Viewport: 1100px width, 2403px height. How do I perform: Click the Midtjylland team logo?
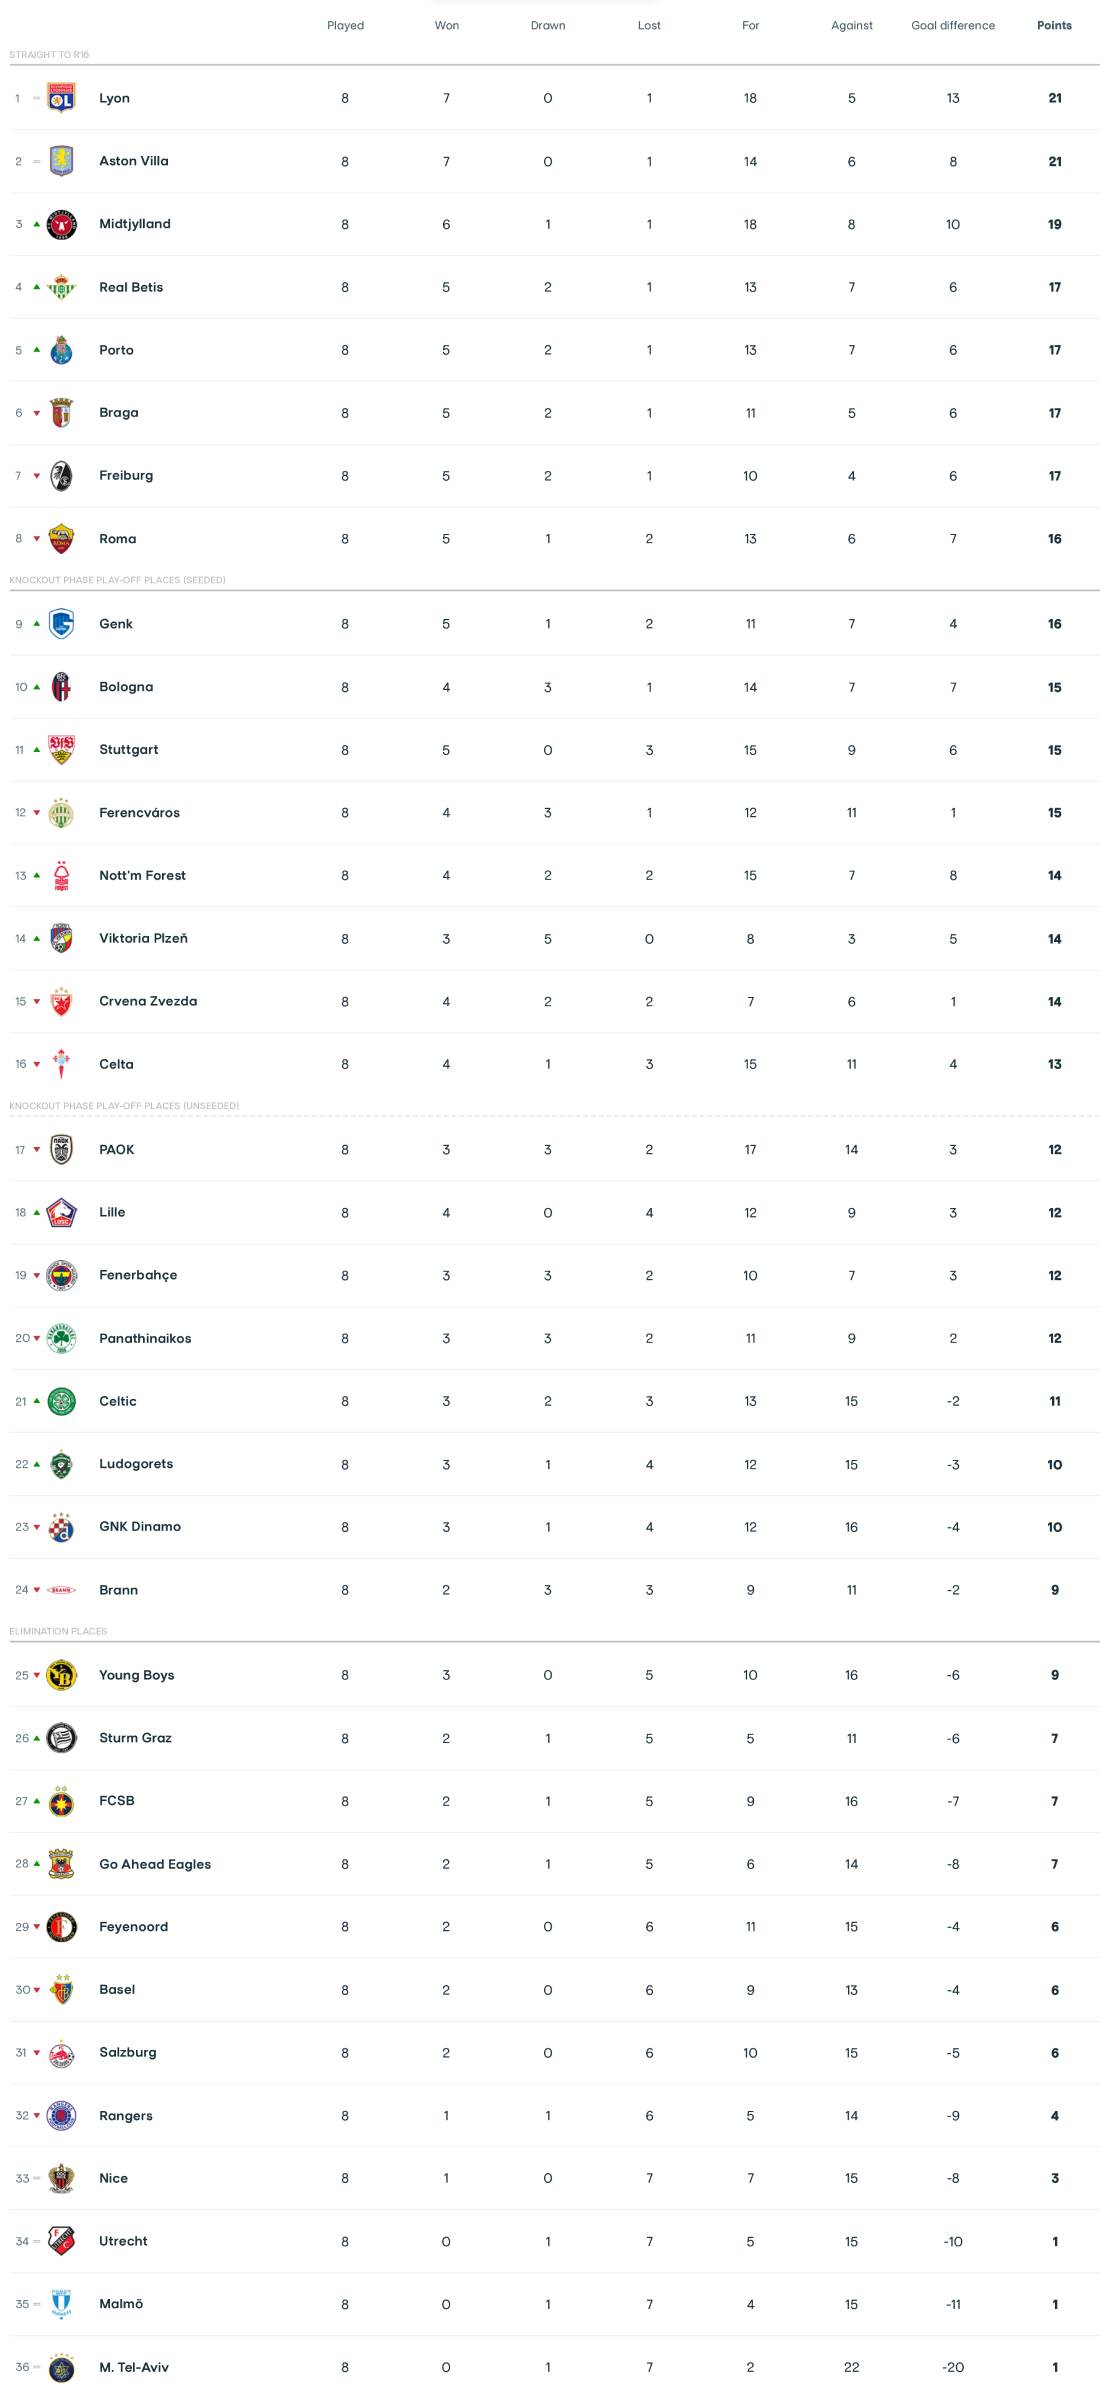point(61,224)
